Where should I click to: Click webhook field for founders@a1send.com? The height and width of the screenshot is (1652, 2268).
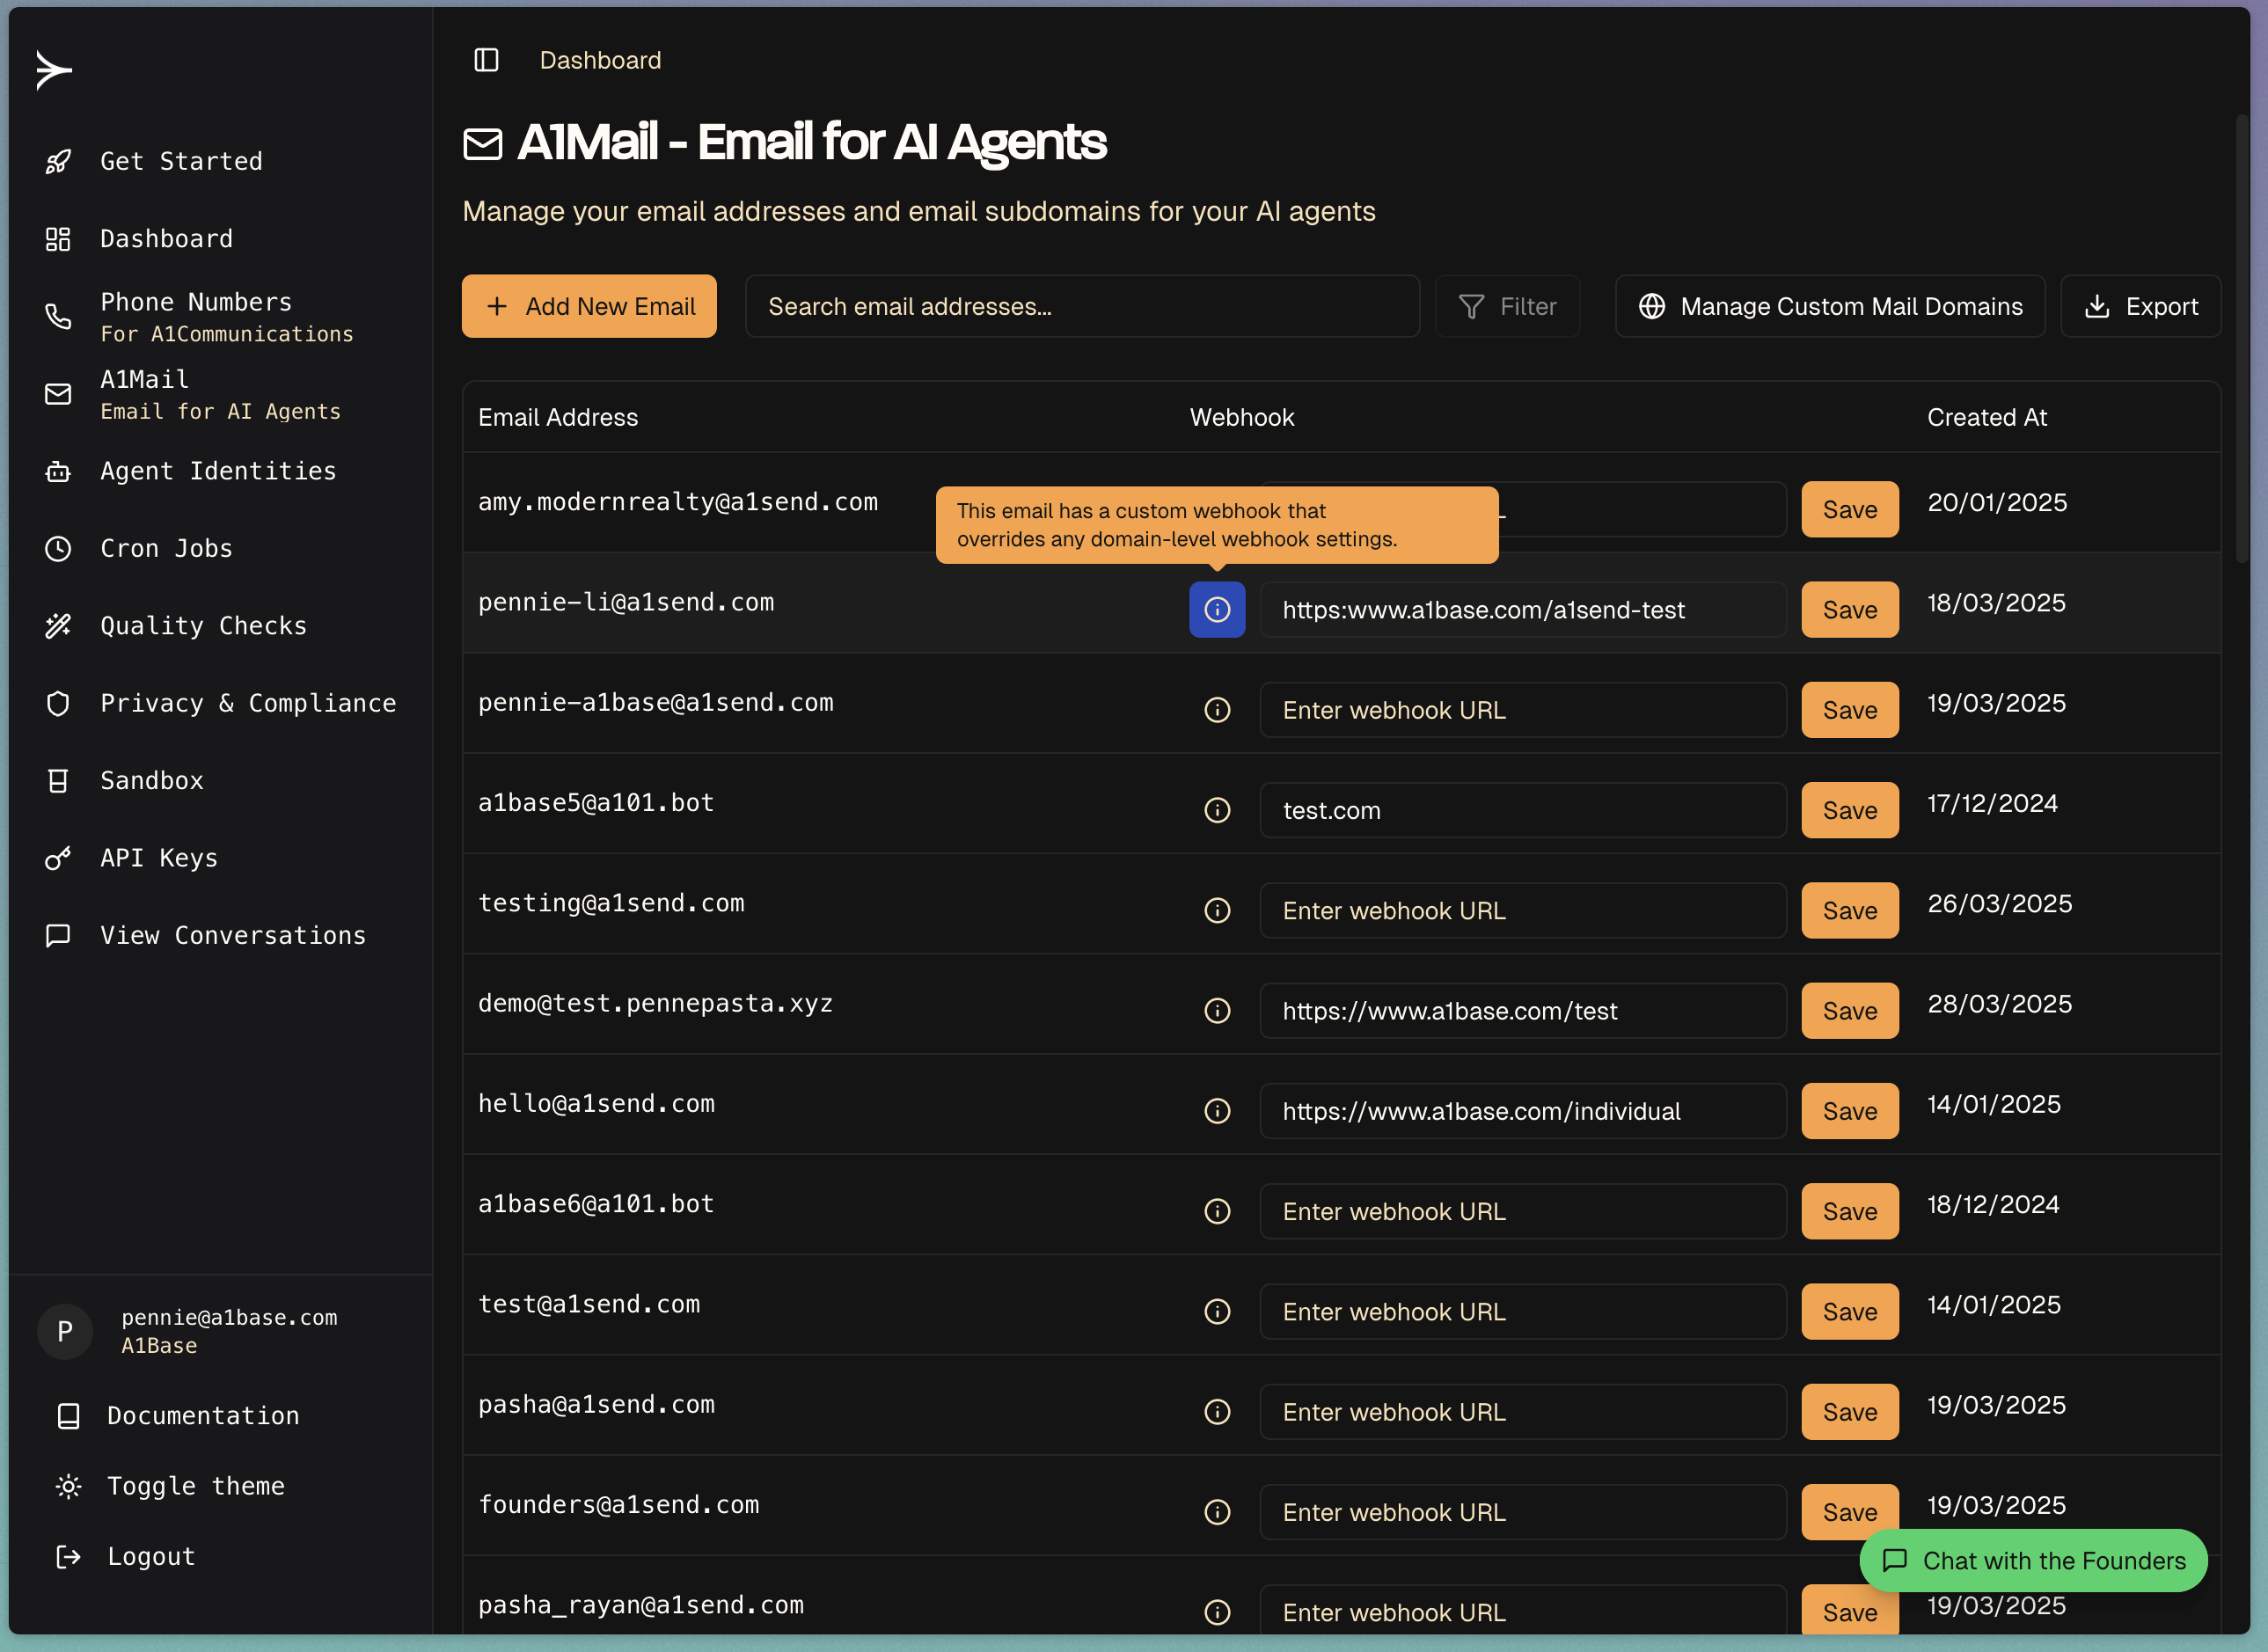click(x=1523, y=1512)
